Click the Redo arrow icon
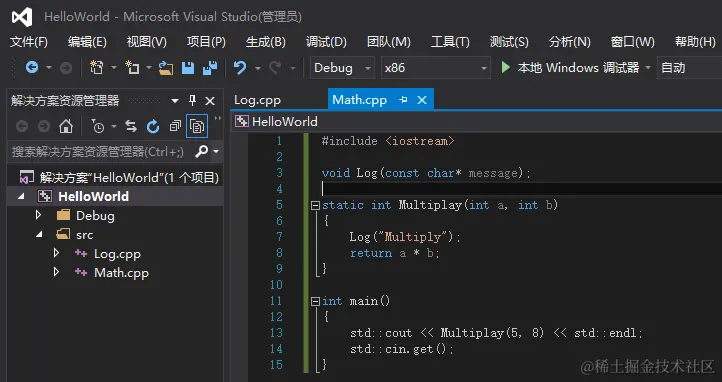This screenshot has height=382, width=722. 275,68
